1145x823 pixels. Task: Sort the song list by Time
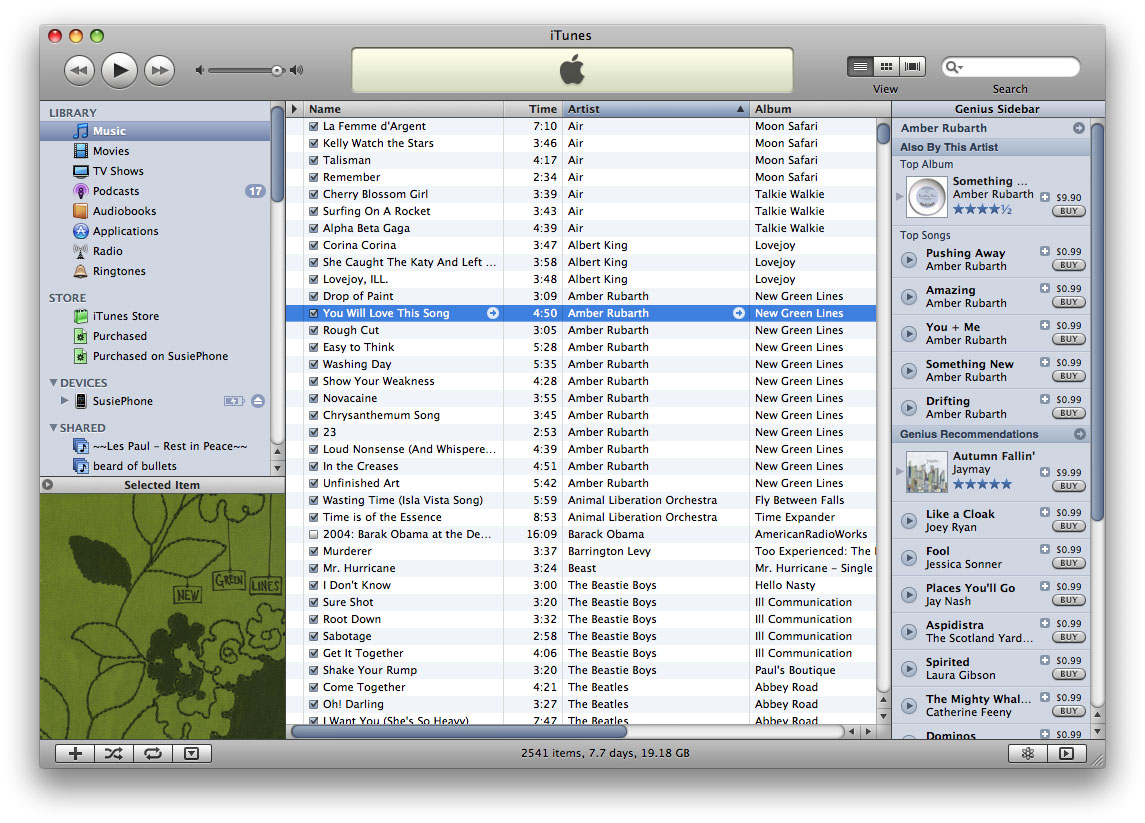(x=533, y=109)
